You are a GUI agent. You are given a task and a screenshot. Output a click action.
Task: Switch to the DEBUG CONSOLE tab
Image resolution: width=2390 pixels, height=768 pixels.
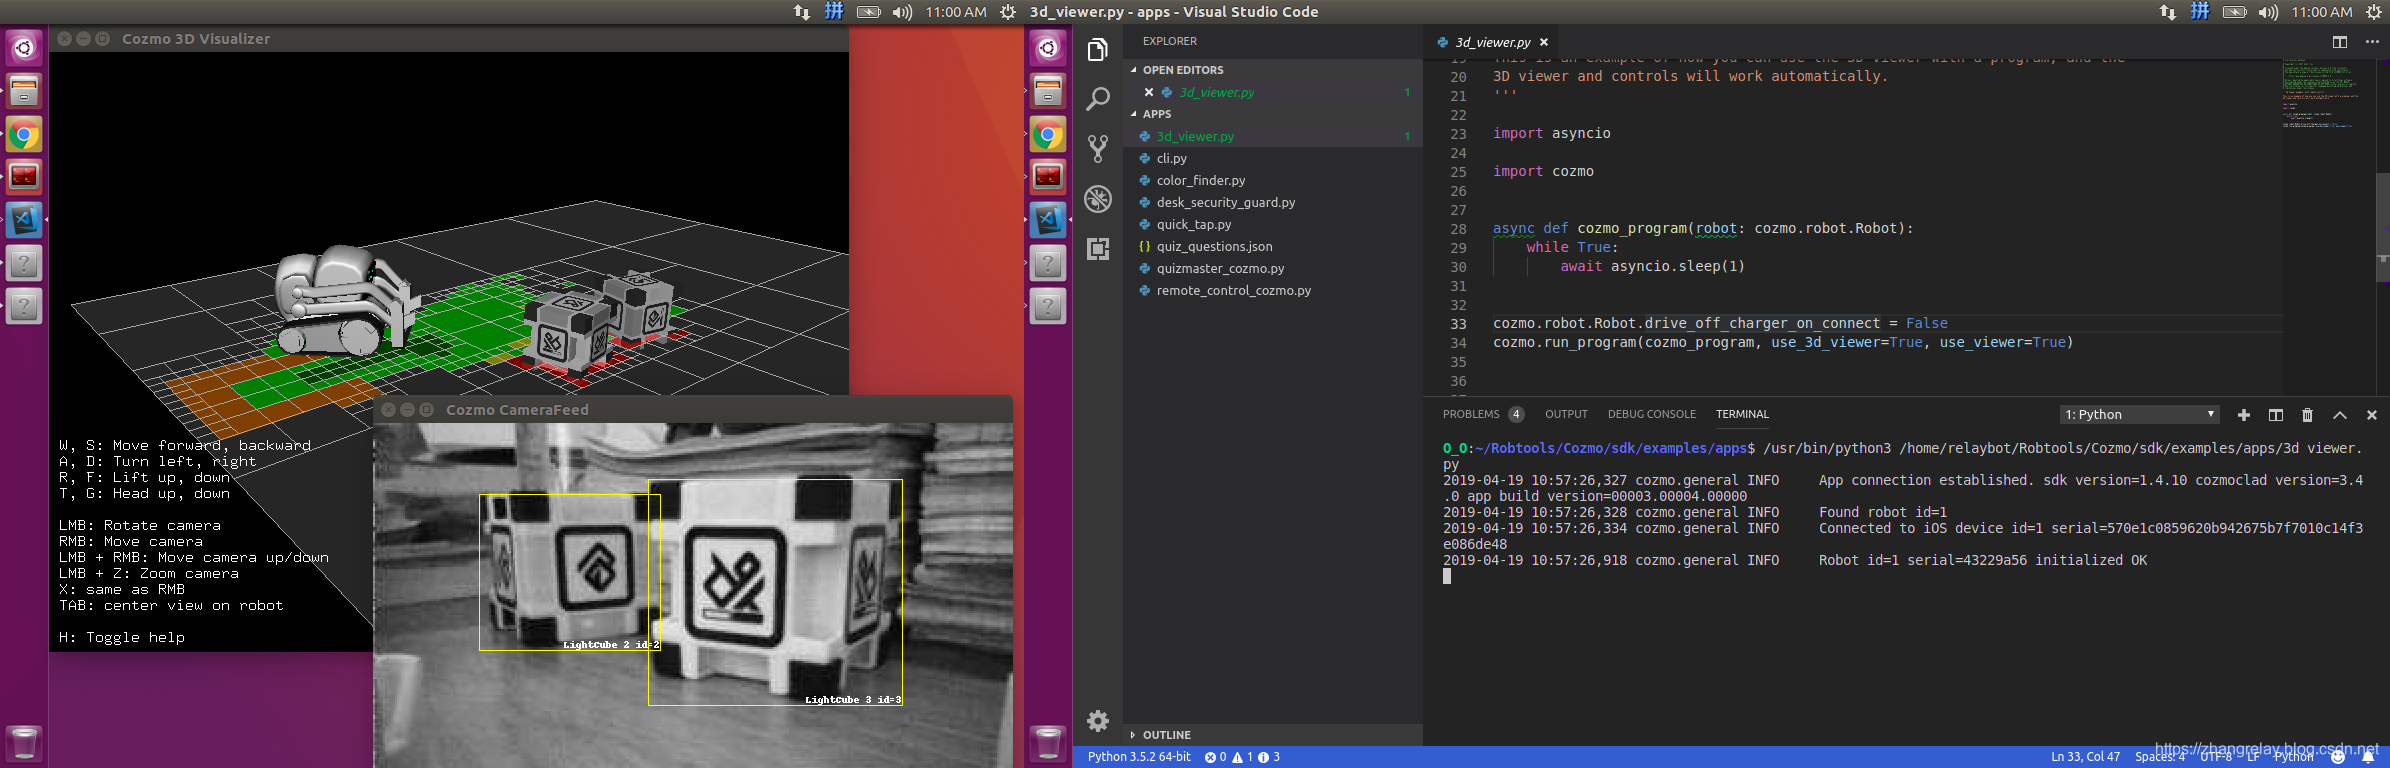click(x=1652, y=414)
